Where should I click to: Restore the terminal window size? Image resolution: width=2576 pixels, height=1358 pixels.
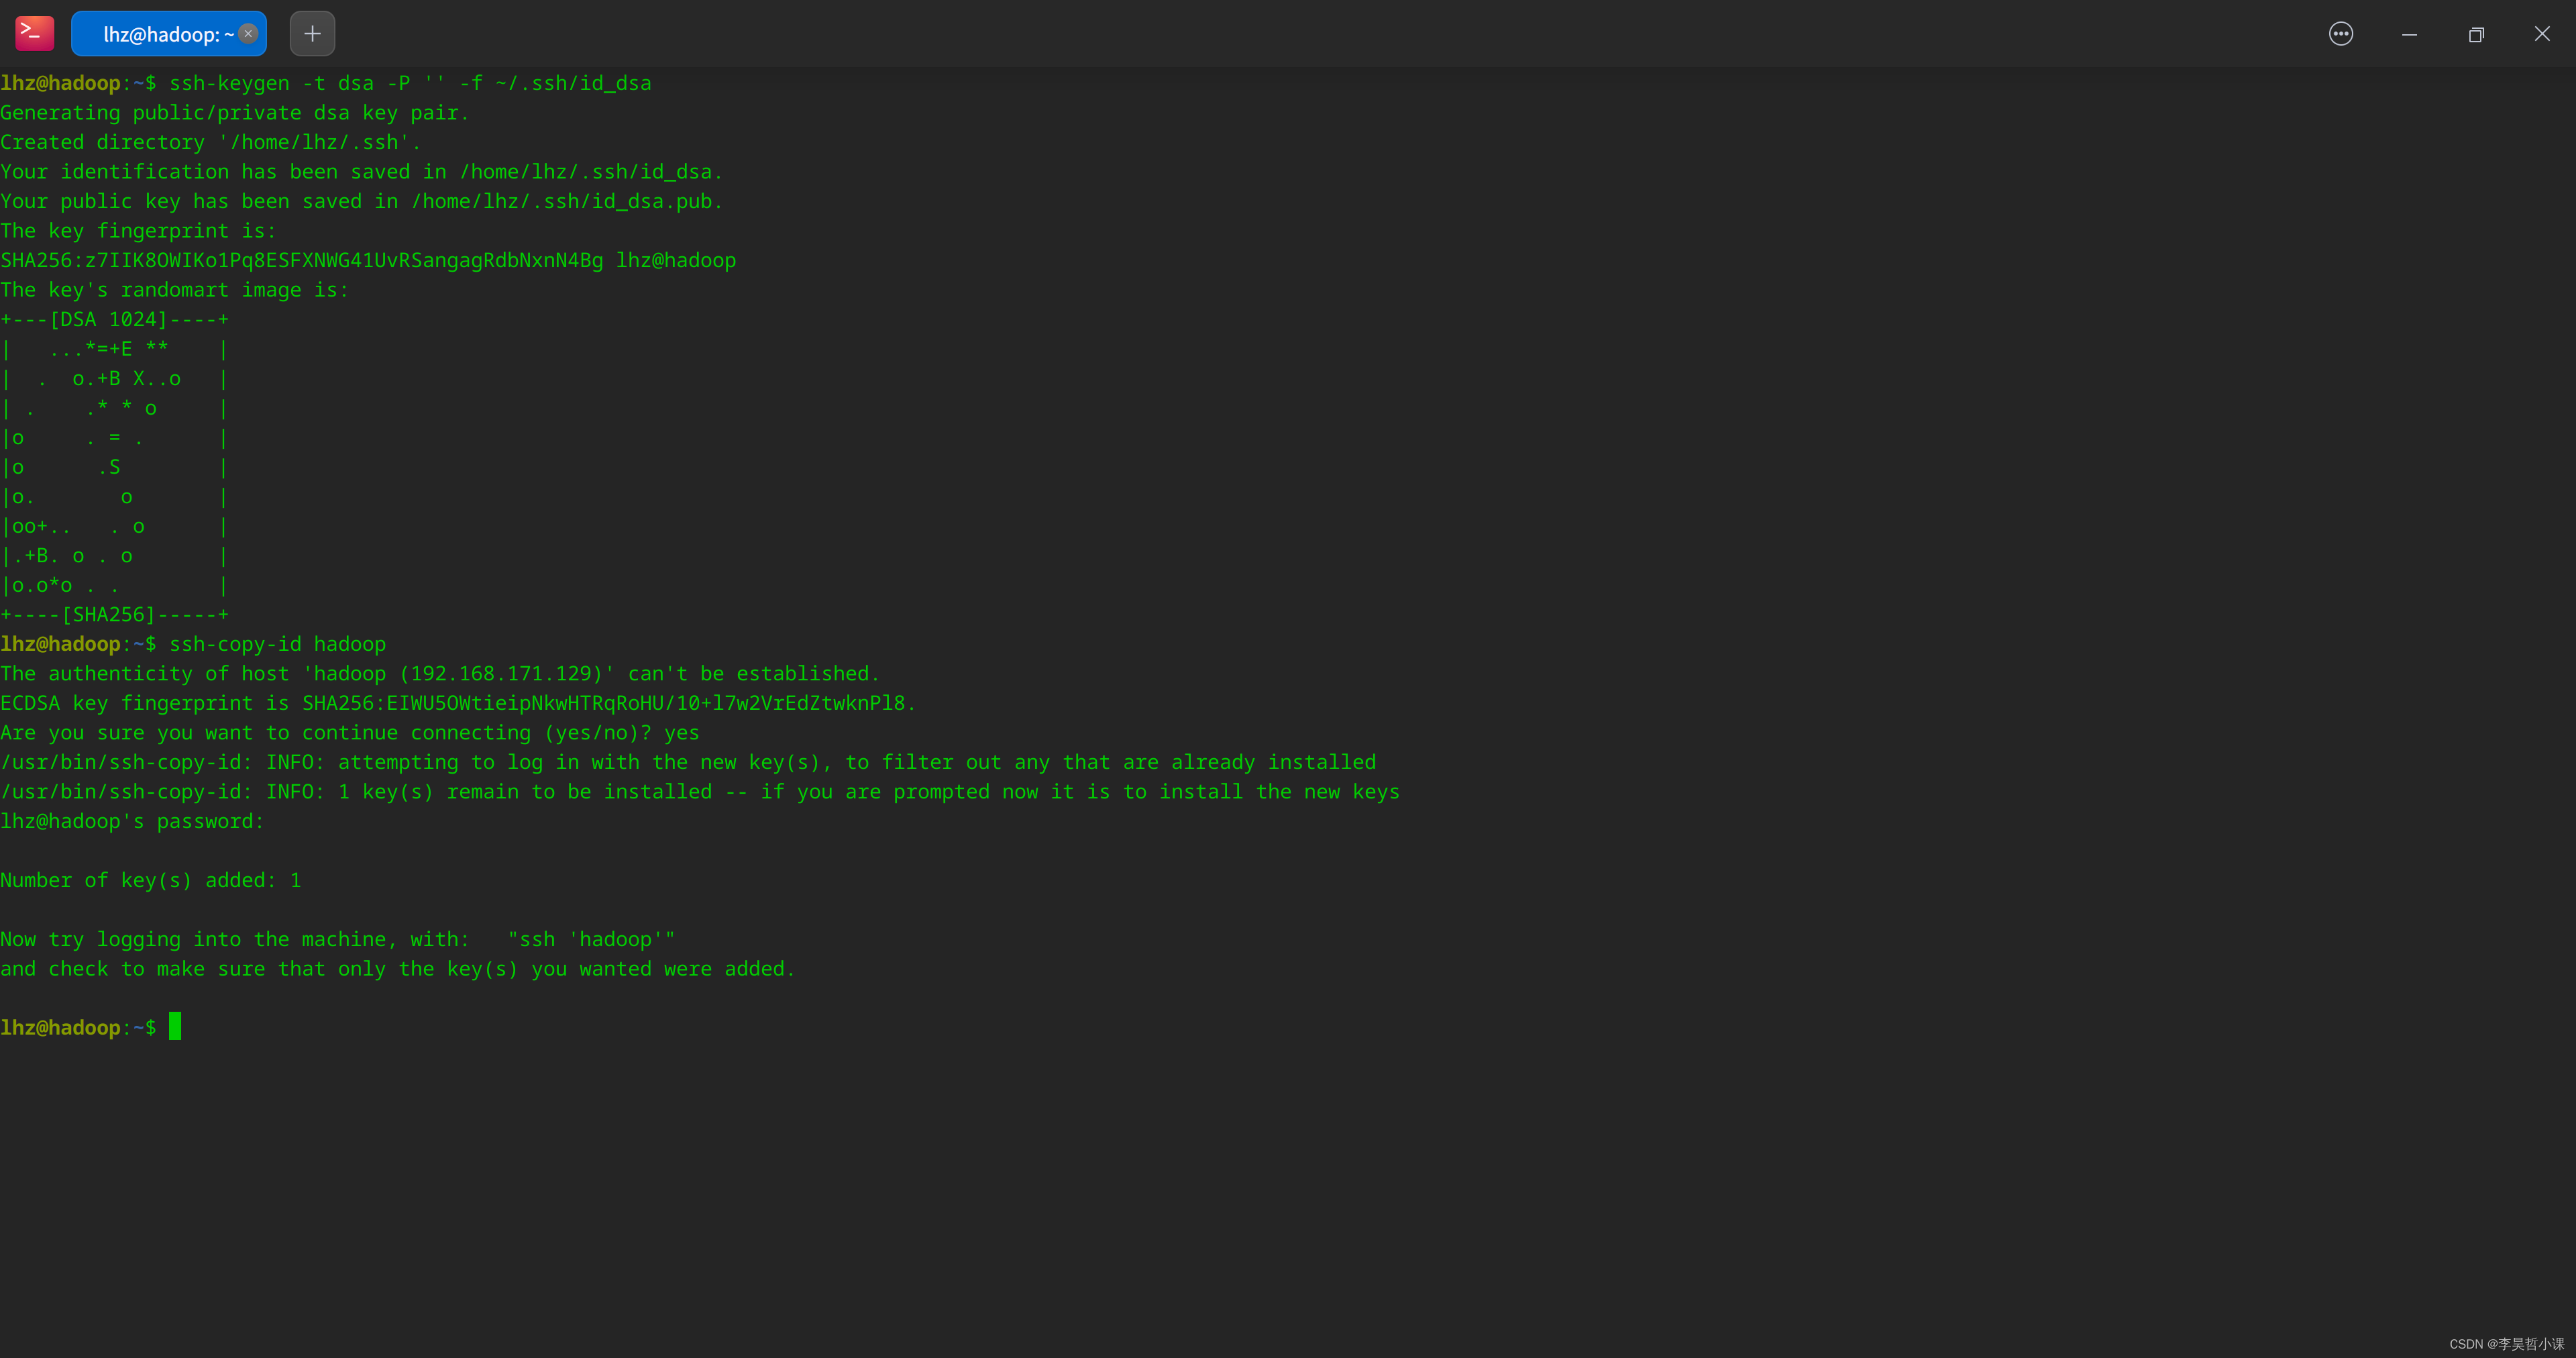[x=2476, y=34]
